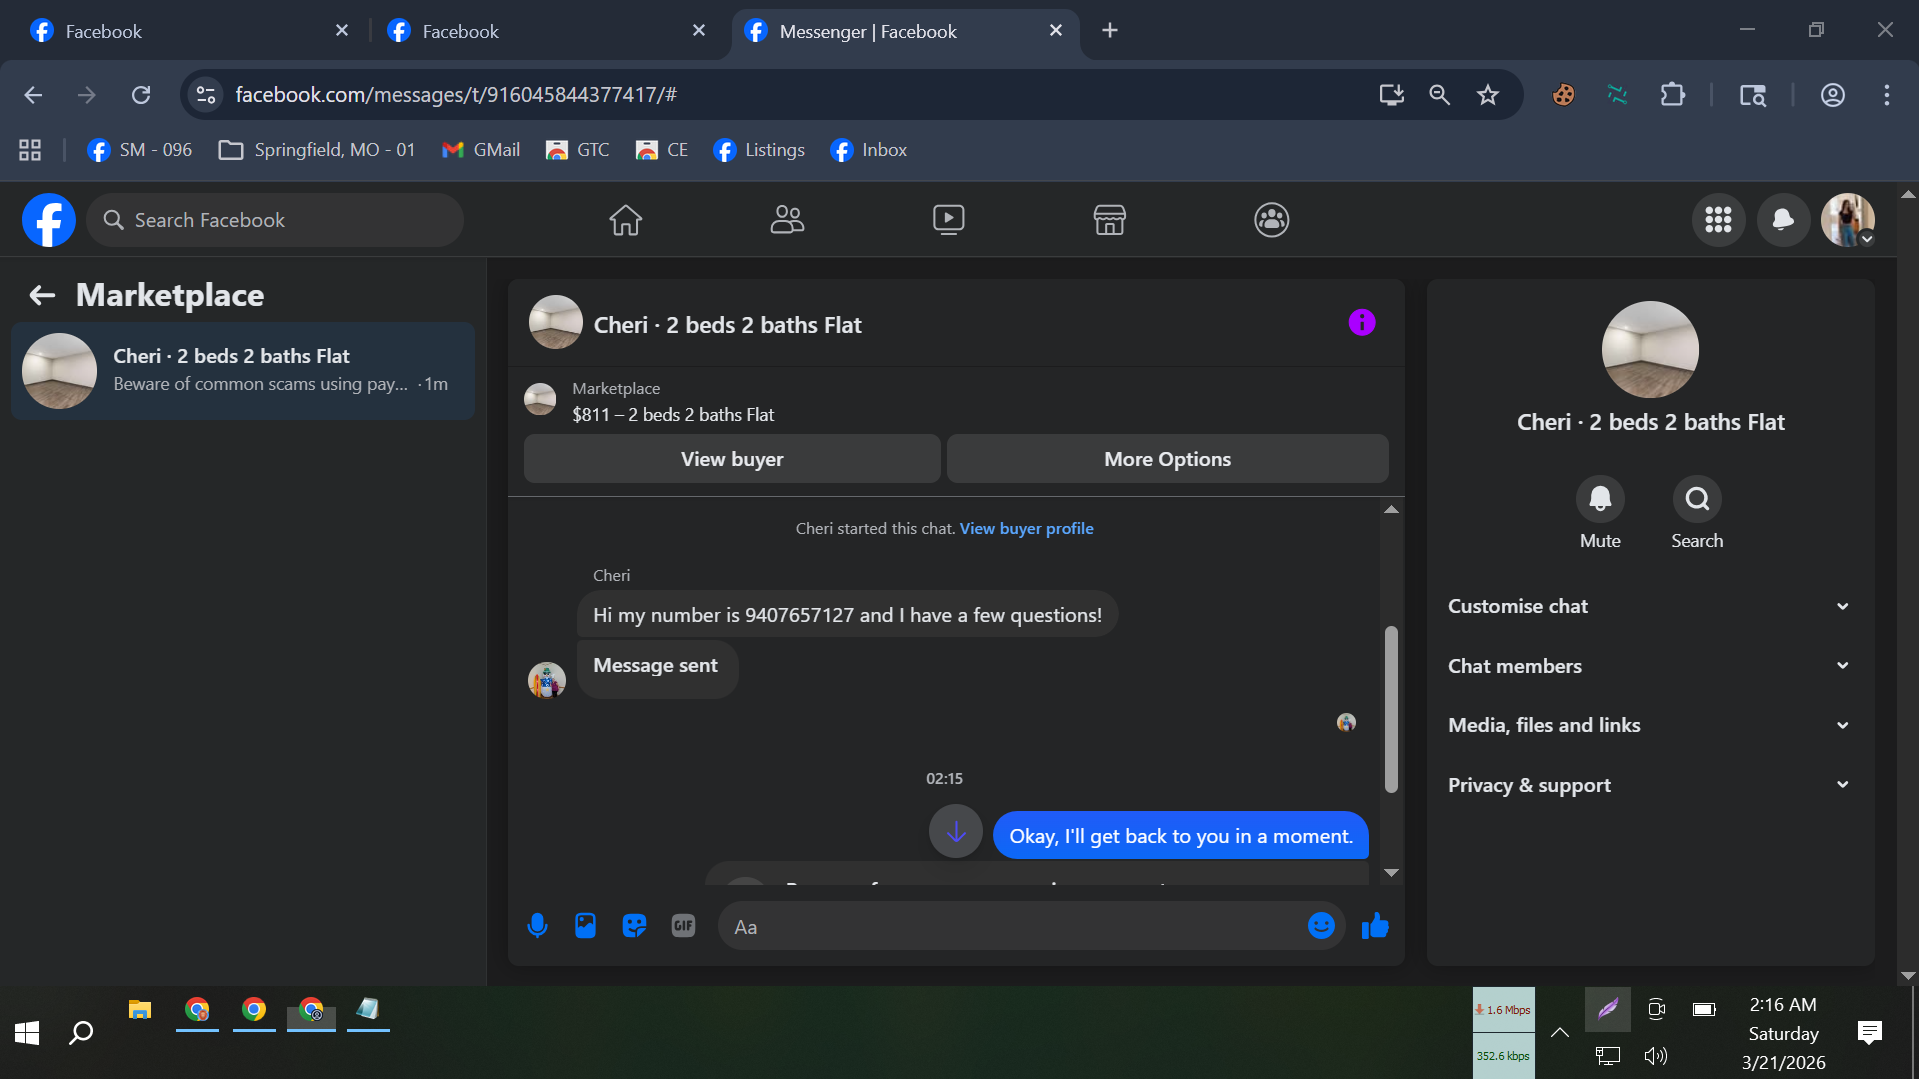Open Cheri's large profile thumbnail in sidebar
The image size is (1919, 1079).
[1650, 349]
